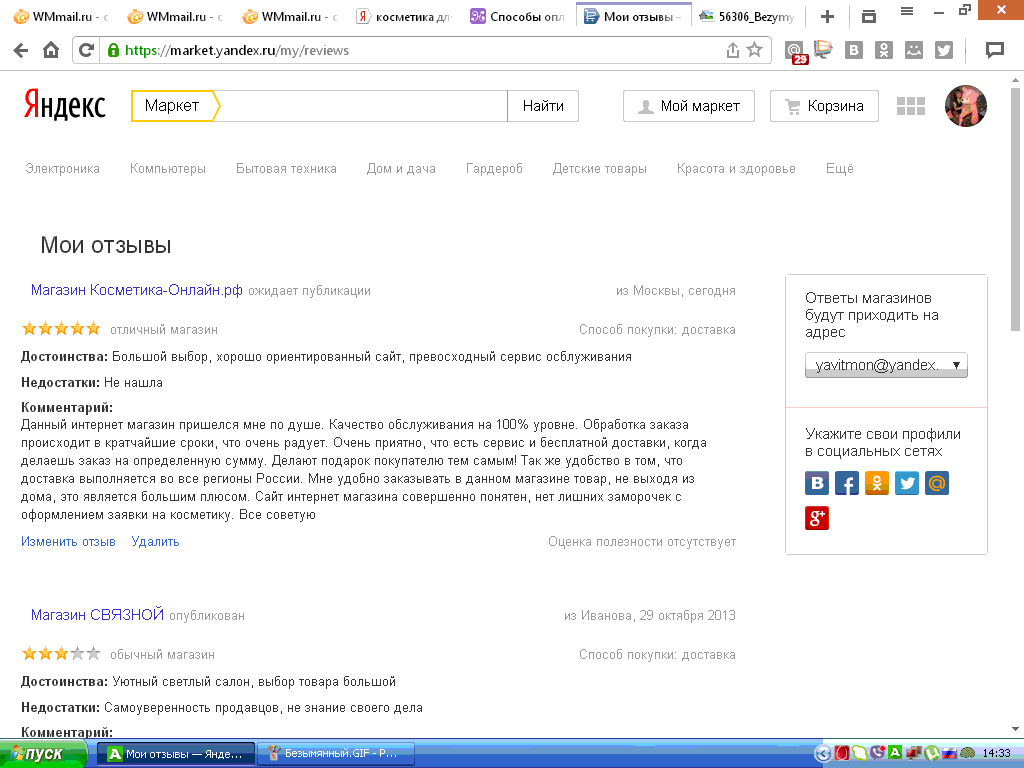
Task: Click the Odnoklassniki toolbar extension icon
Action: coord(884,50)
